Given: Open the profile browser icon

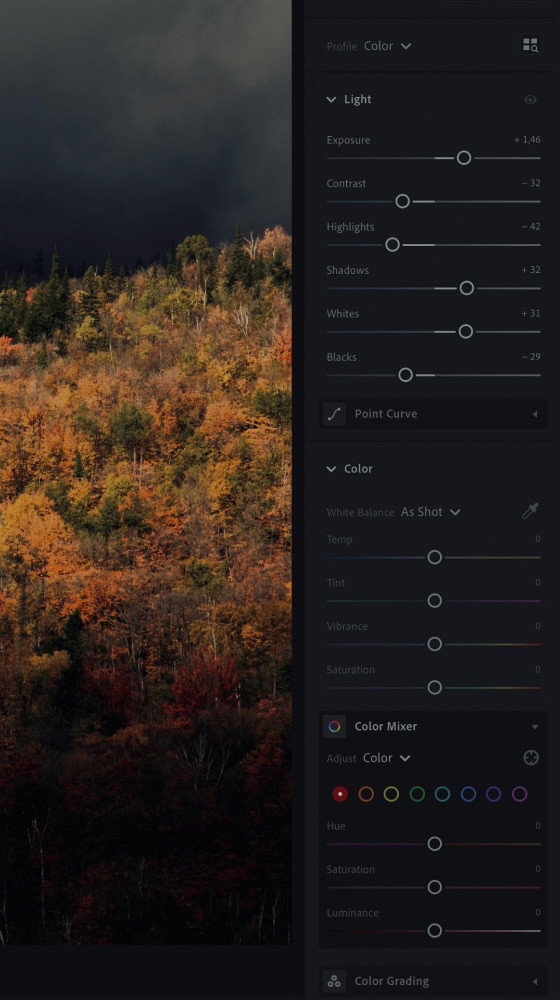Looking at the screenshot, I should coord(530,45).
